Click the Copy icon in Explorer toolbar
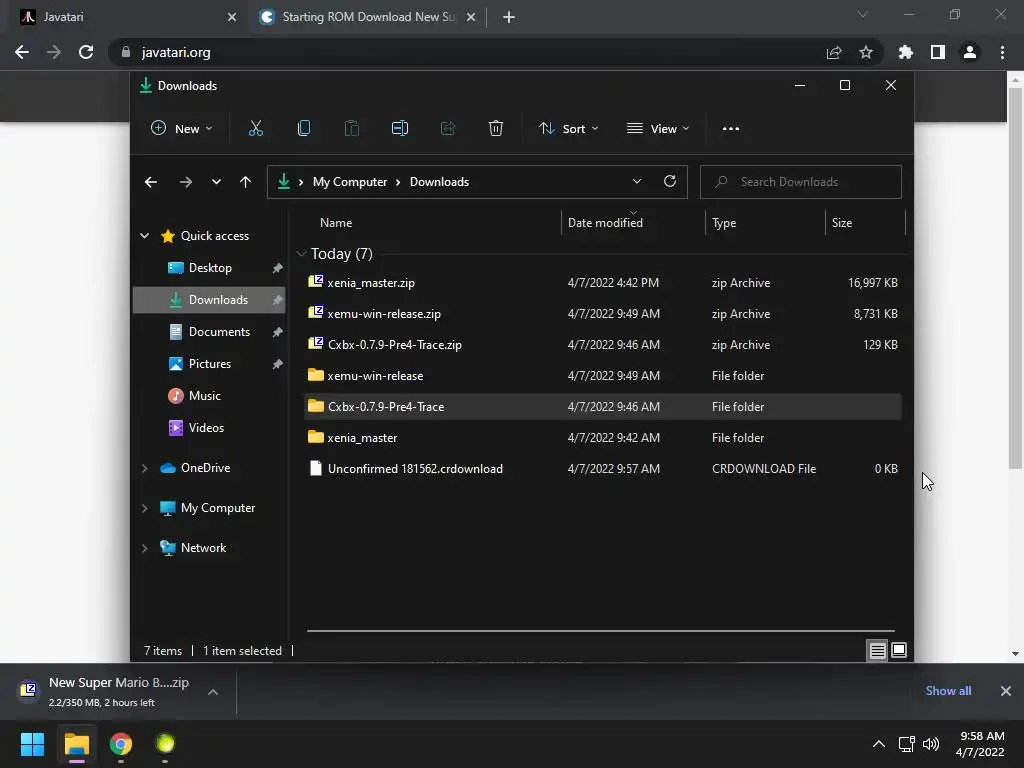Screen dimensions: 1024x768 pyautogui.click(x=304, y=129)
